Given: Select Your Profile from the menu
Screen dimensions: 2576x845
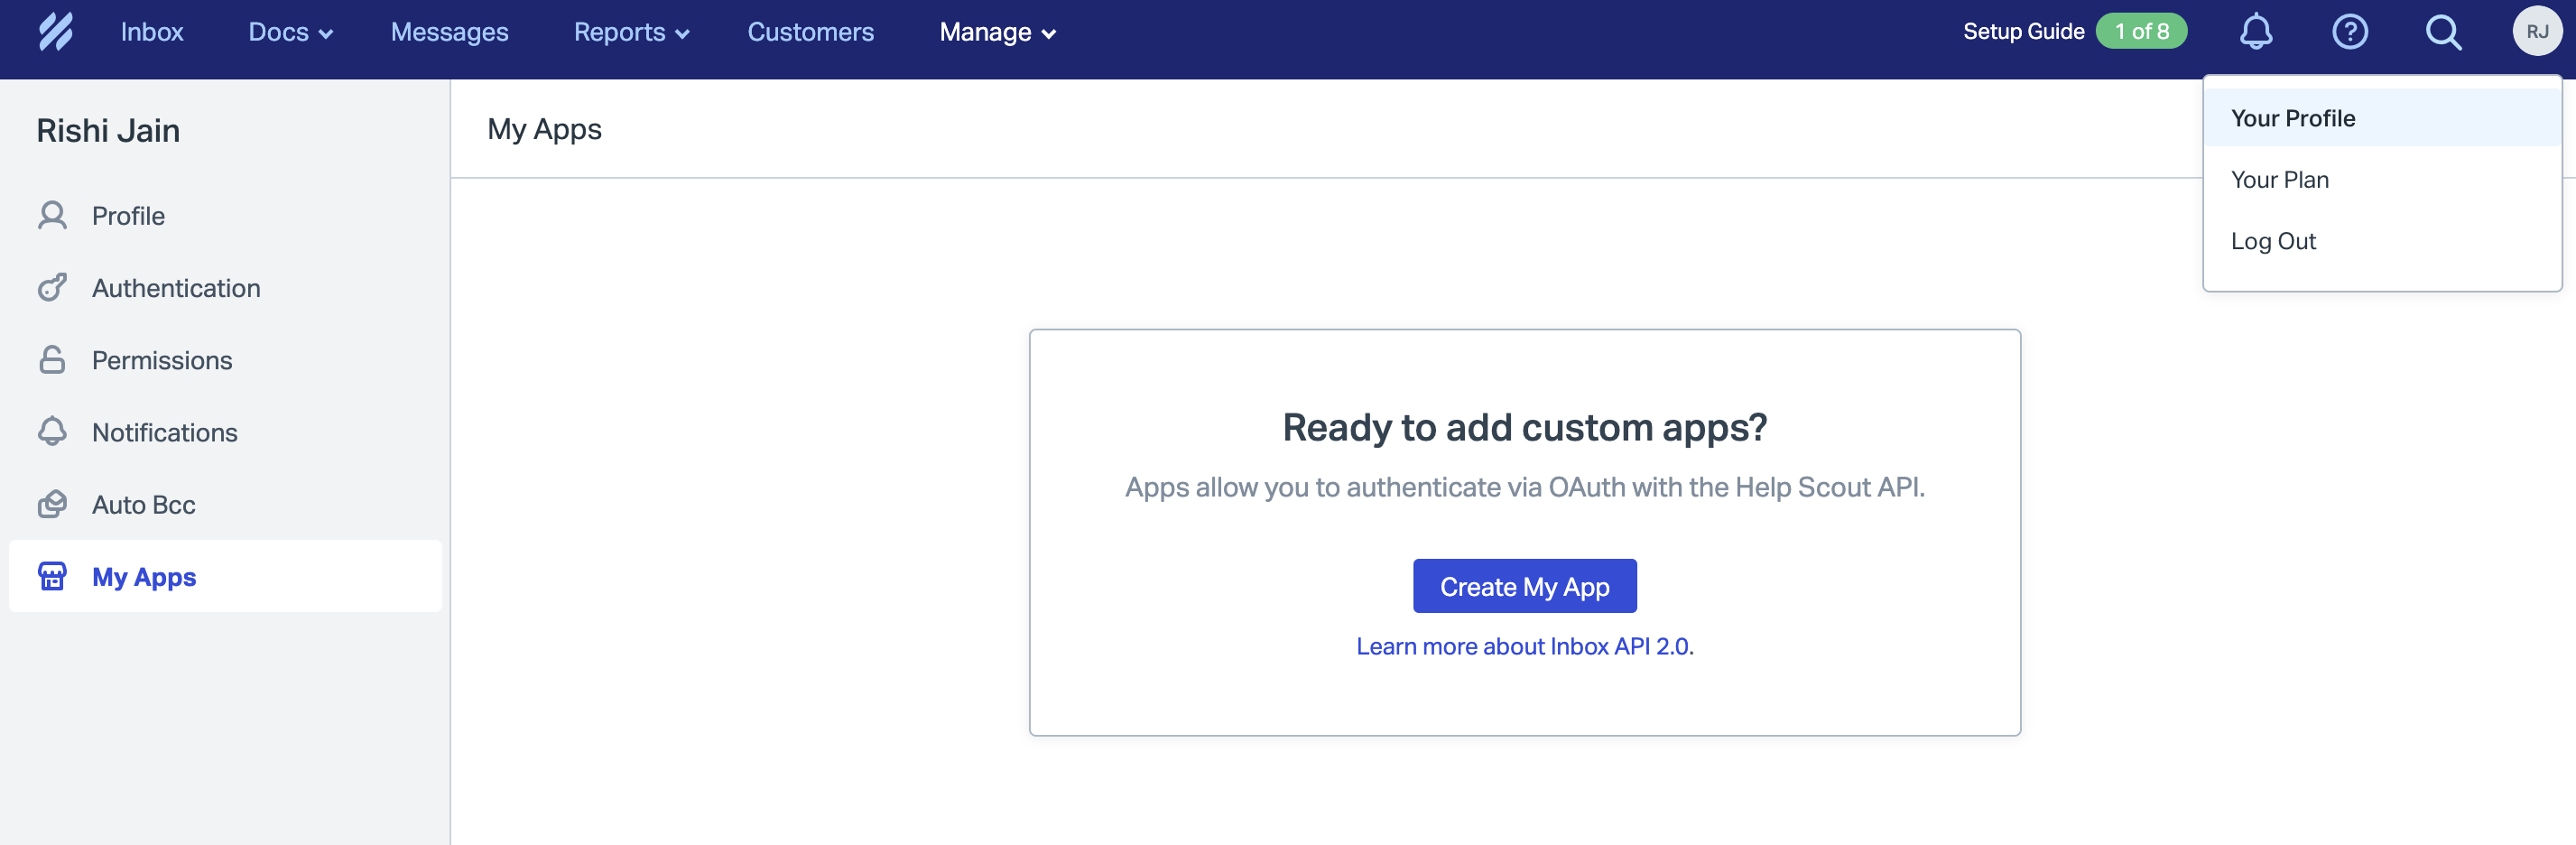Looking at the screenshot, I should coord(2292,117).
